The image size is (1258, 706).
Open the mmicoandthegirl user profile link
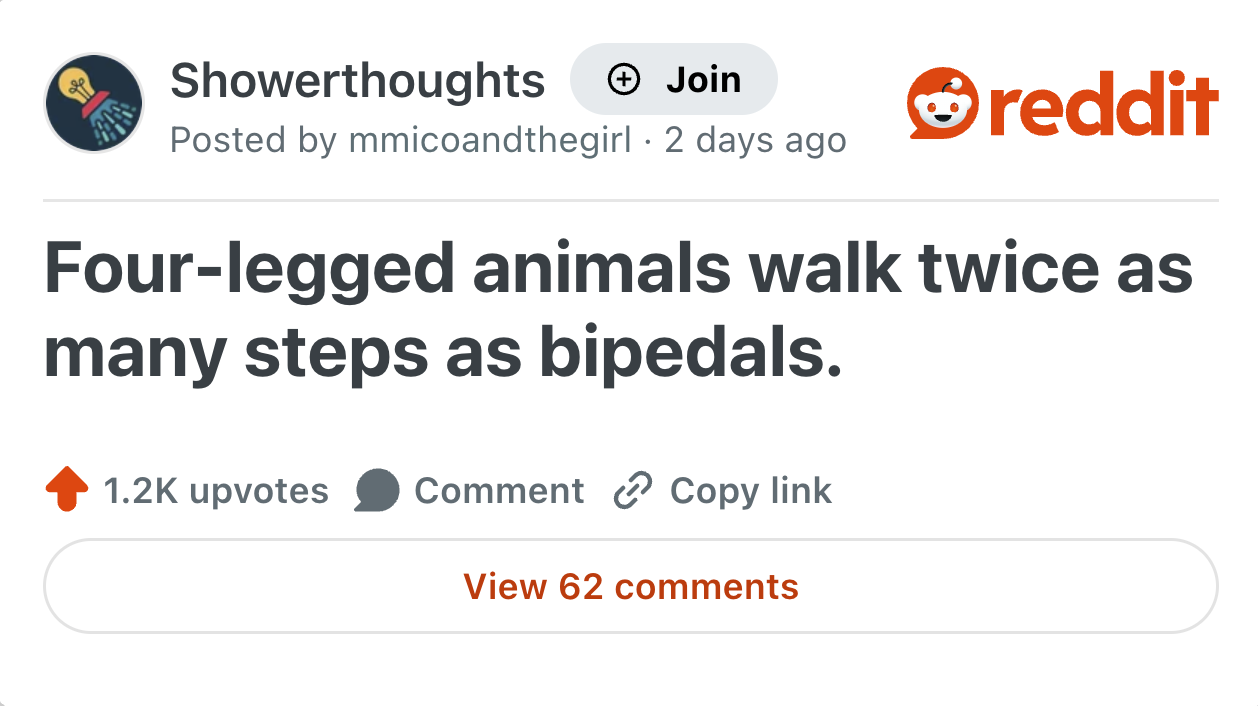tap(490, 140)
